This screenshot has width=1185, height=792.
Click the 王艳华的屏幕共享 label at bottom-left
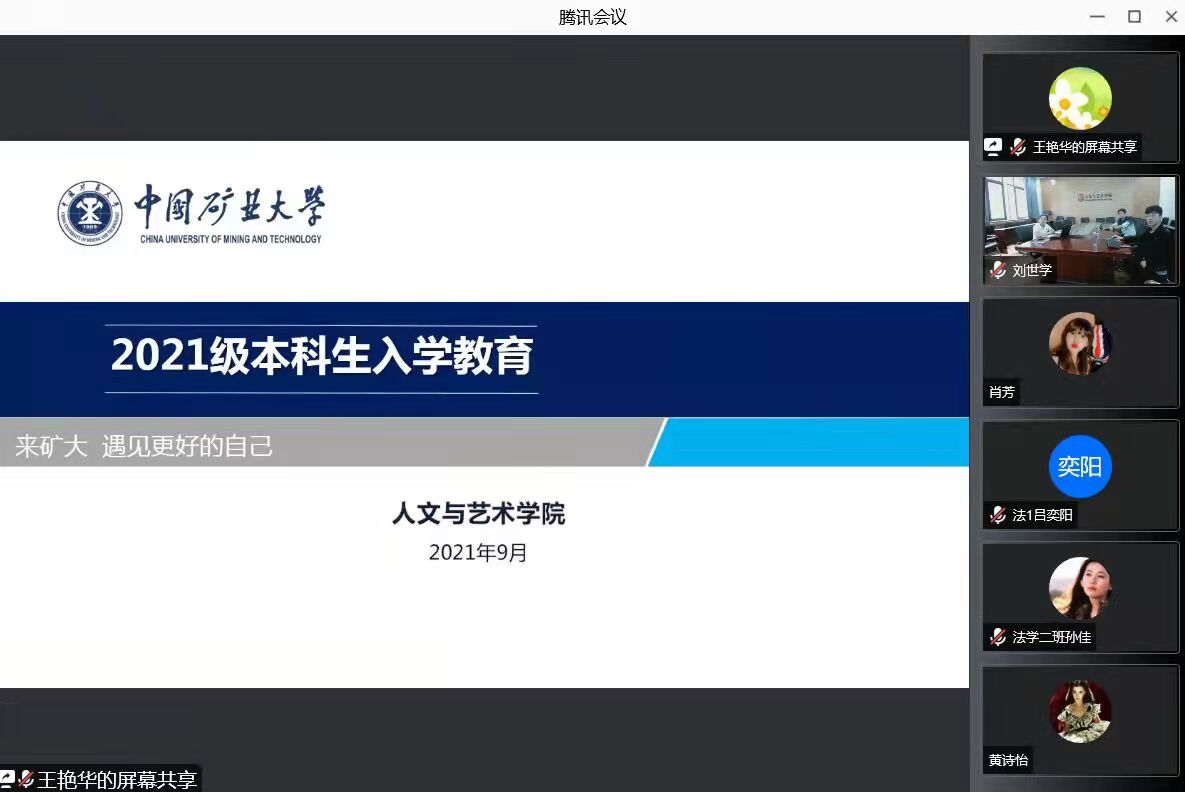(116, 780)
